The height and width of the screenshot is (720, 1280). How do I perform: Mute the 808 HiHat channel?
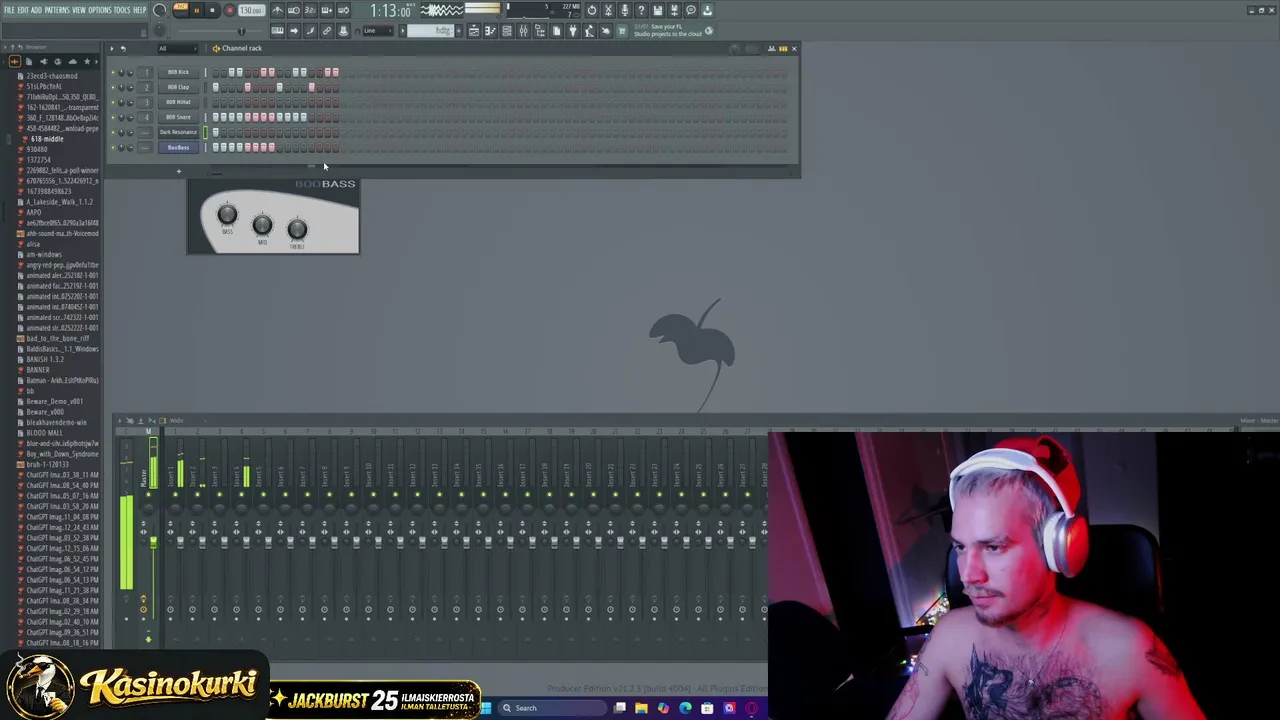pyautogui.click(x=113, y=102)
